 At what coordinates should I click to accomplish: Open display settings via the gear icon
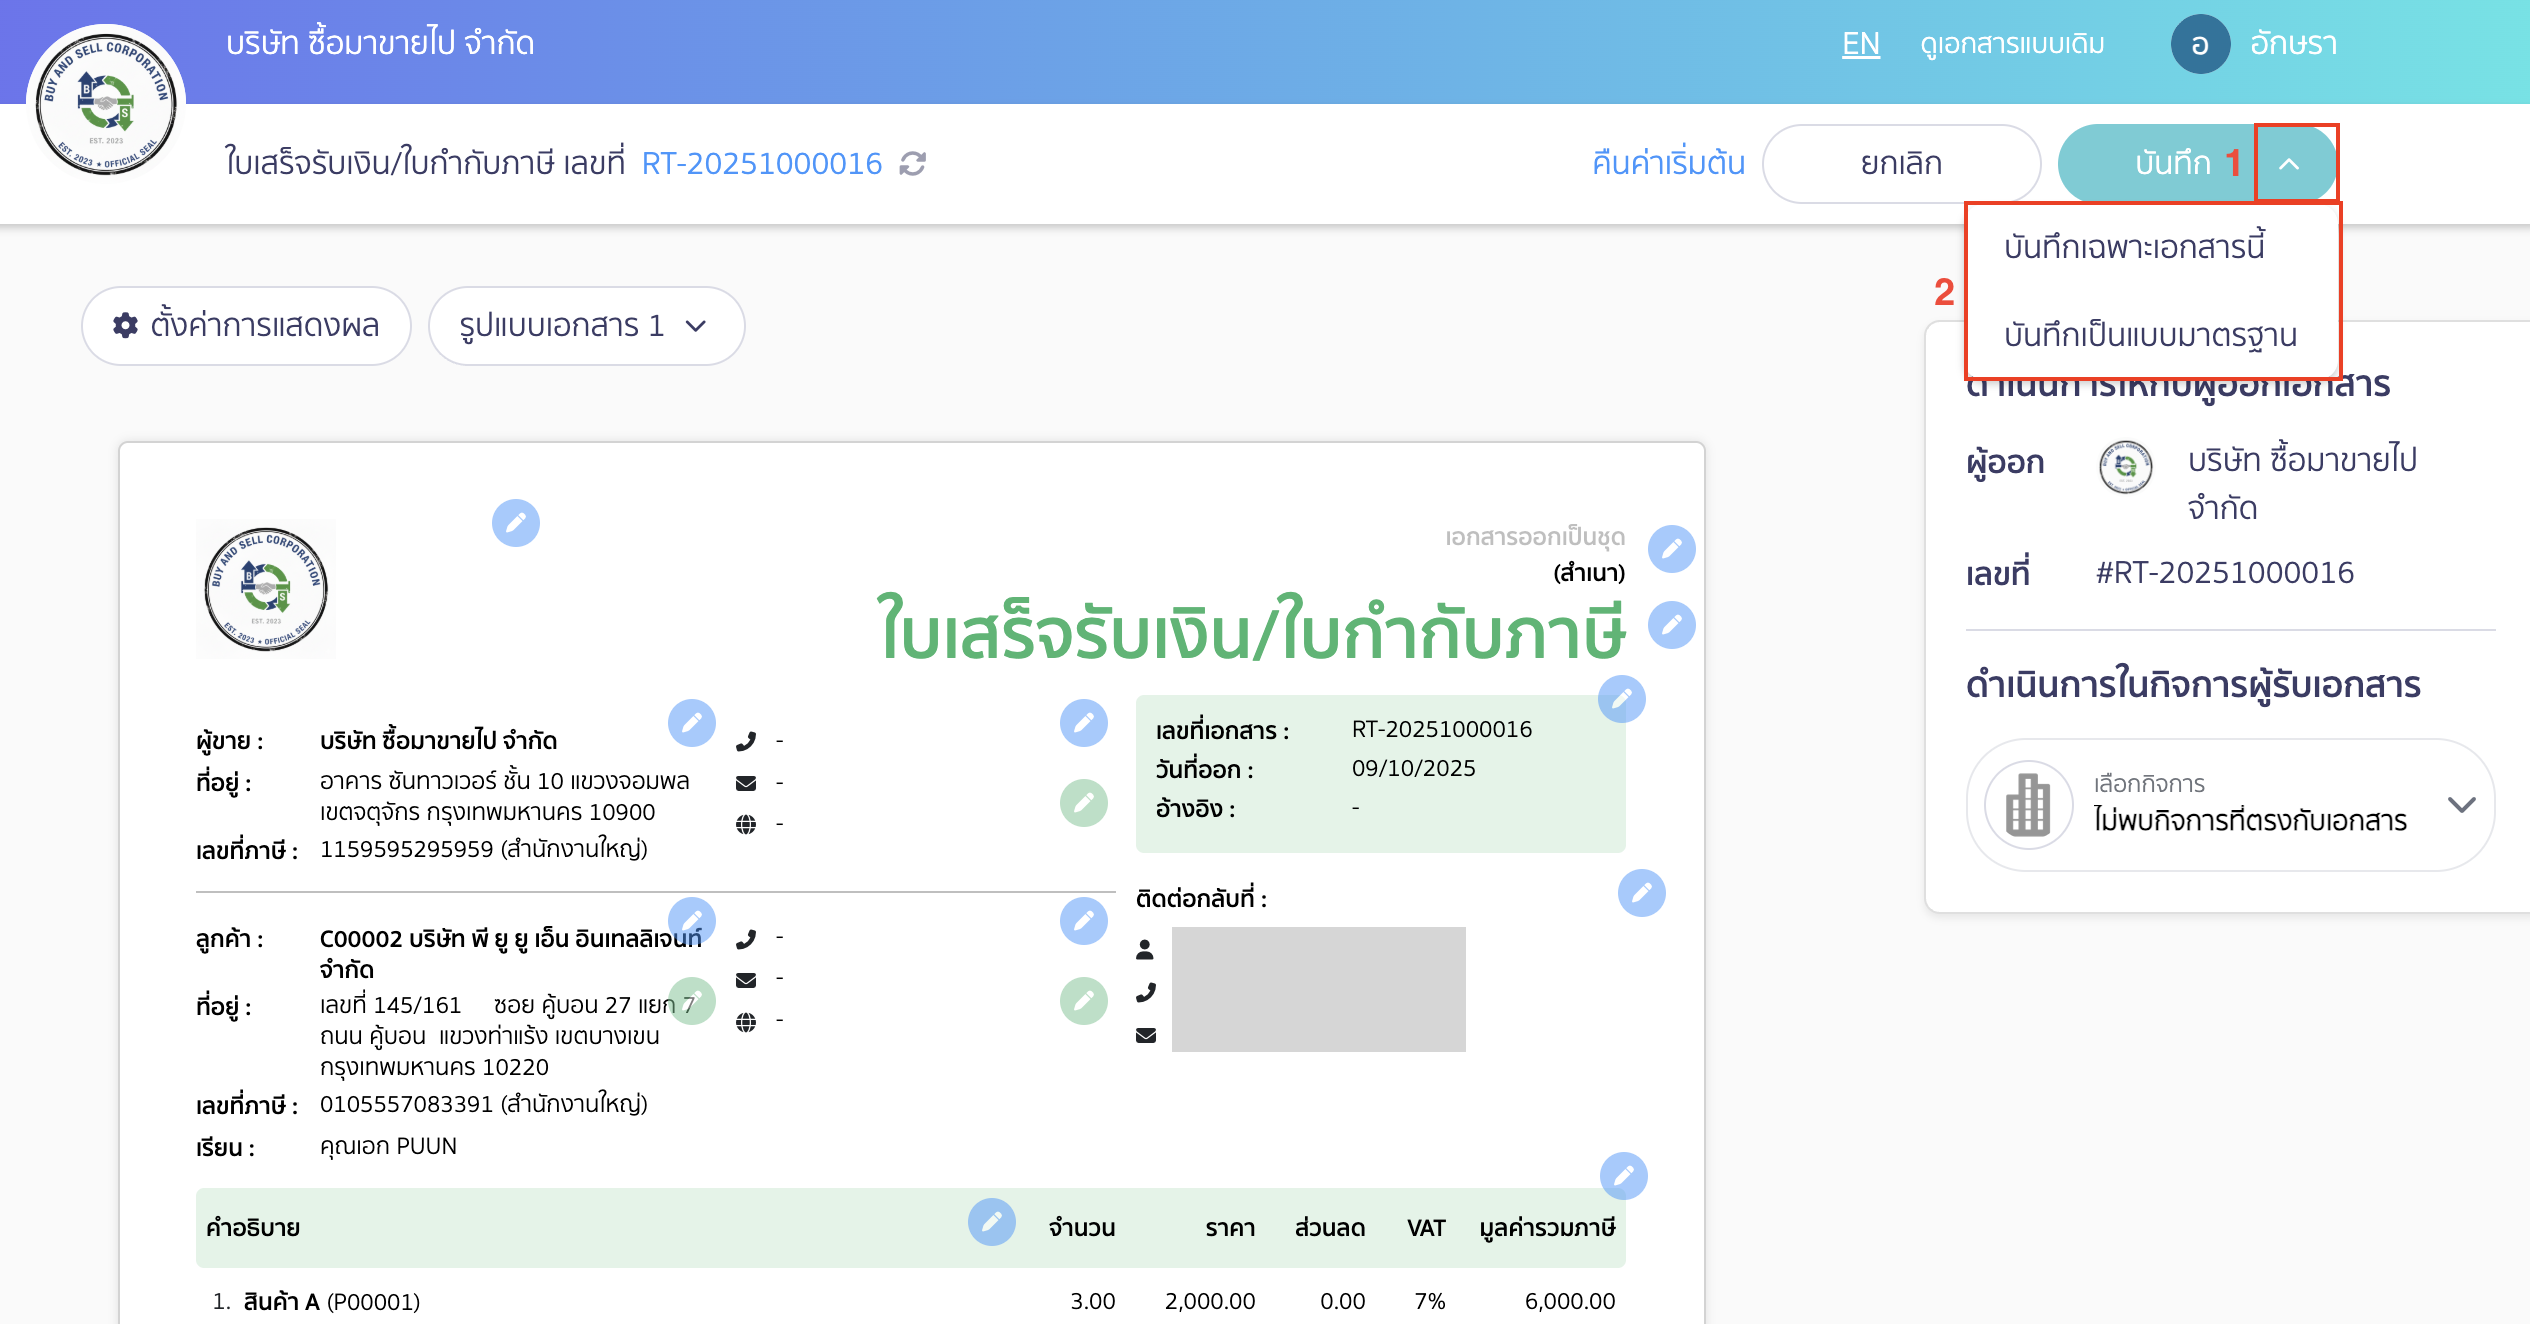click(127, 326)
